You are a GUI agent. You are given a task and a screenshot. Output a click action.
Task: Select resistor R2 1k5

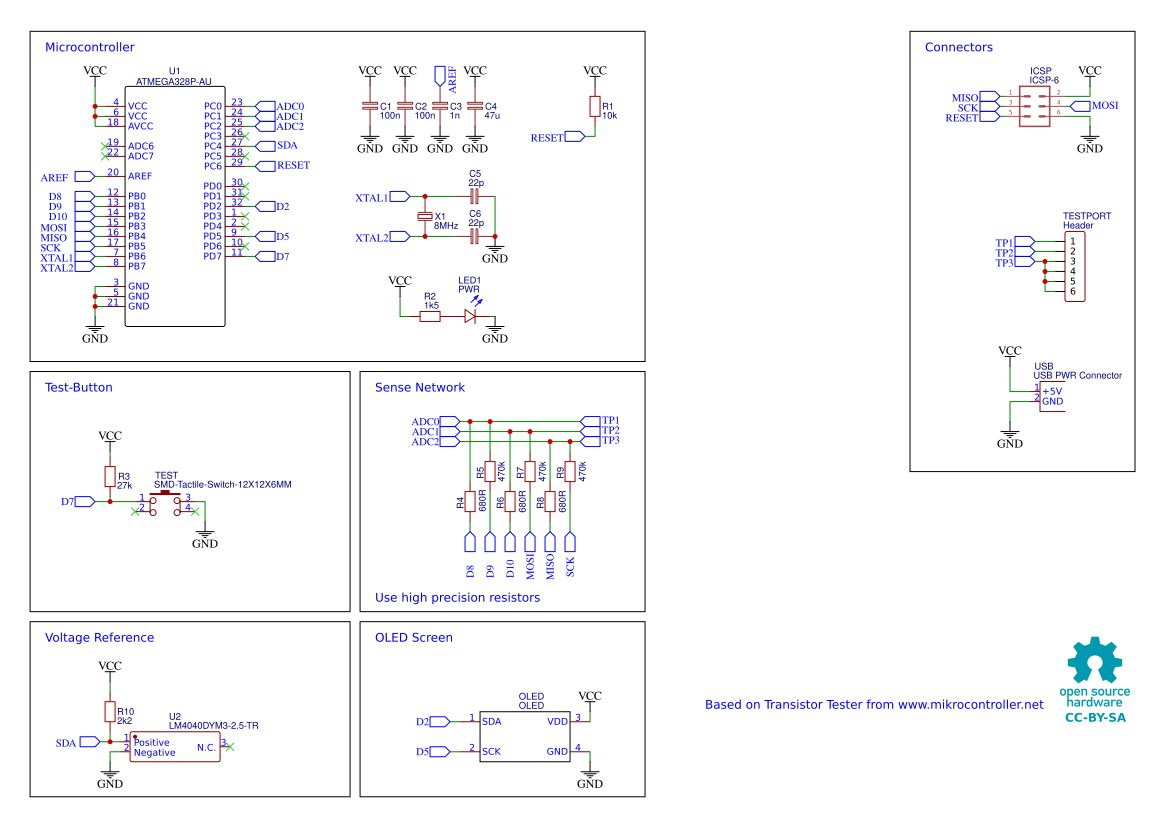click(x=430, y=316)
